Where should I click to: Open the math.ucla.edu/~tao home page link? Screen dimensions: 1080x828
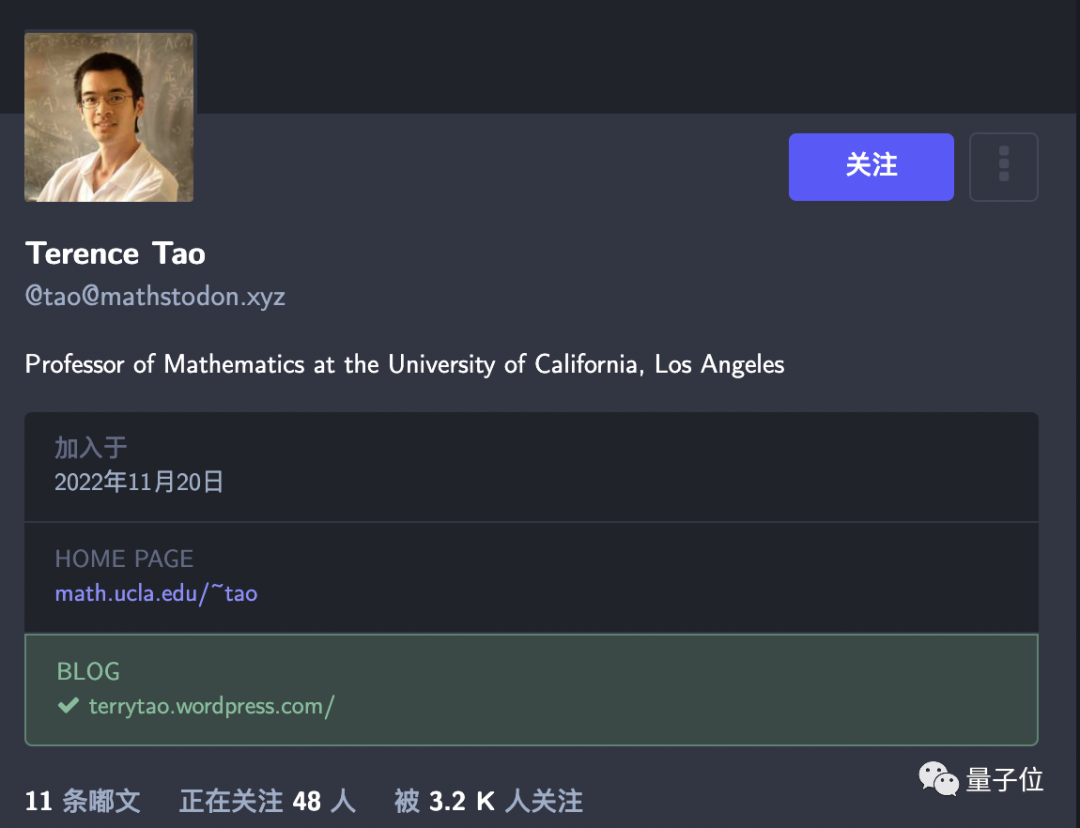tap(156, 593)
